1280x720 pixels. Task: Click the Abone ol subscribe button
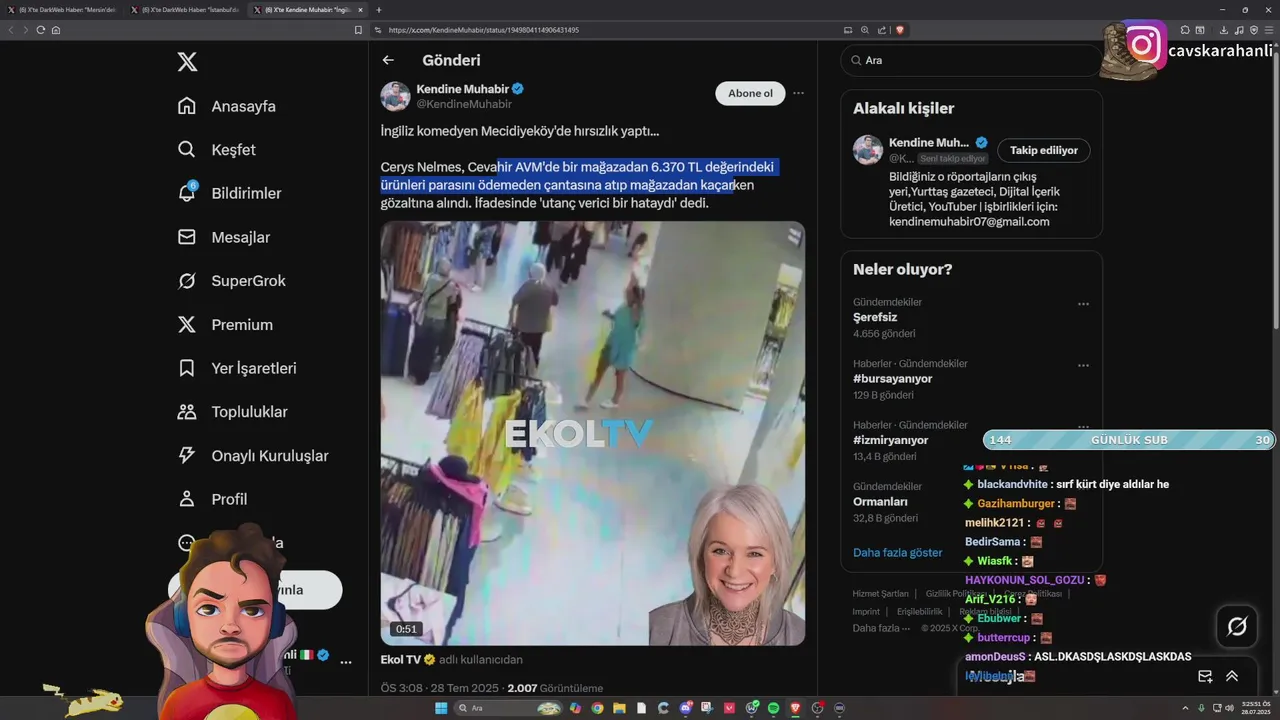coord(750,93)
